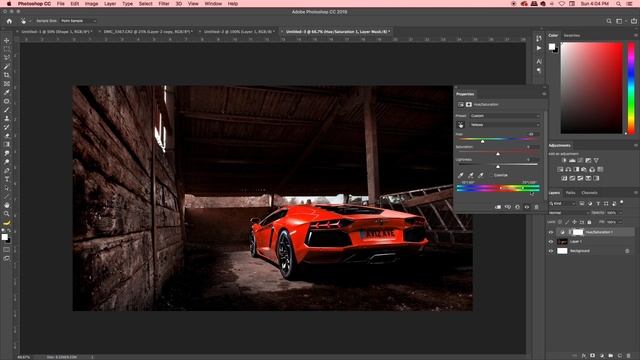The height and width of the screenshot is (360, 640).
Task: Add a Brightness/Contrast adjustment icon
Action: [x=564, y=160]
